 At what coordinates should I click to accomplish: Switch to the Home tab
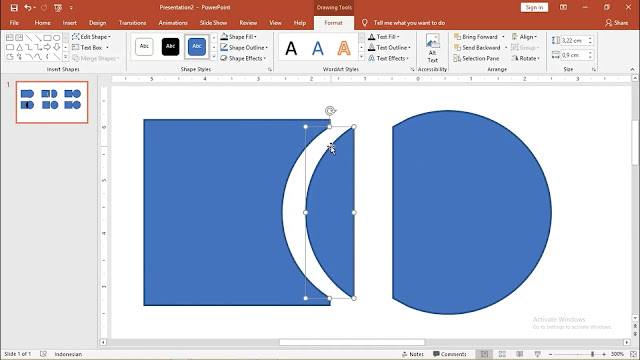(x=42, y=23)
